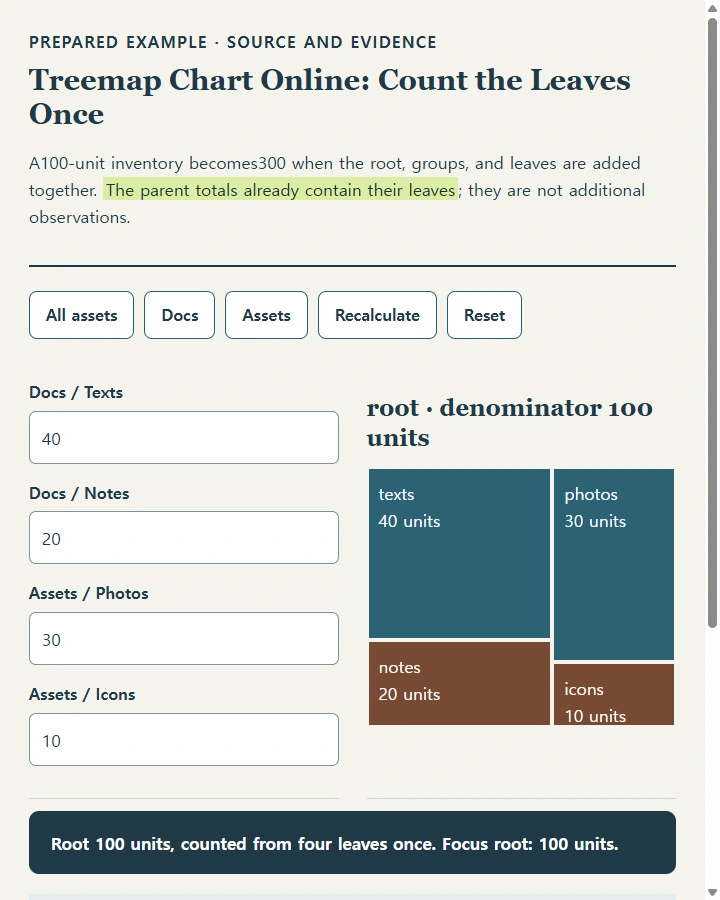
Task: Select the texts 40 units treemap tile
Action: [x=459, y=553]
